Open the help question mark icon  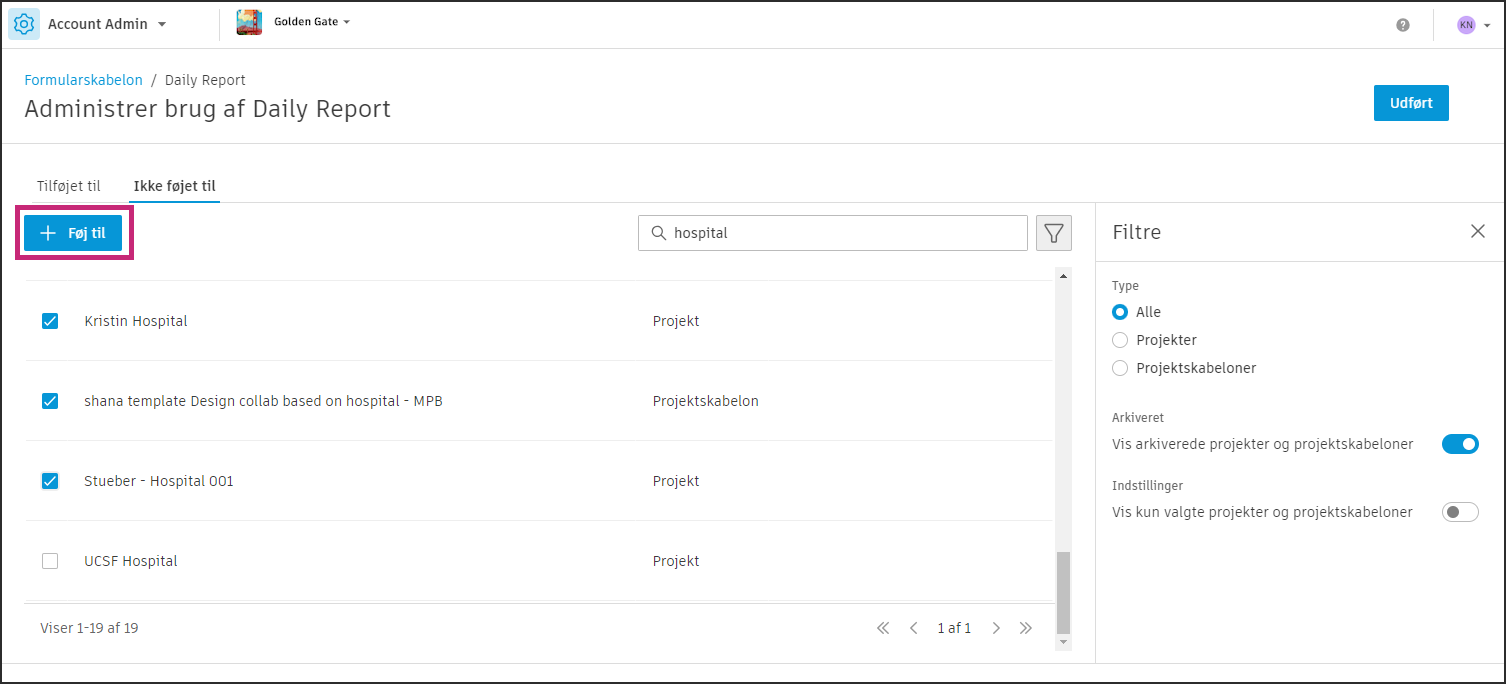[x=1403, y=25]
